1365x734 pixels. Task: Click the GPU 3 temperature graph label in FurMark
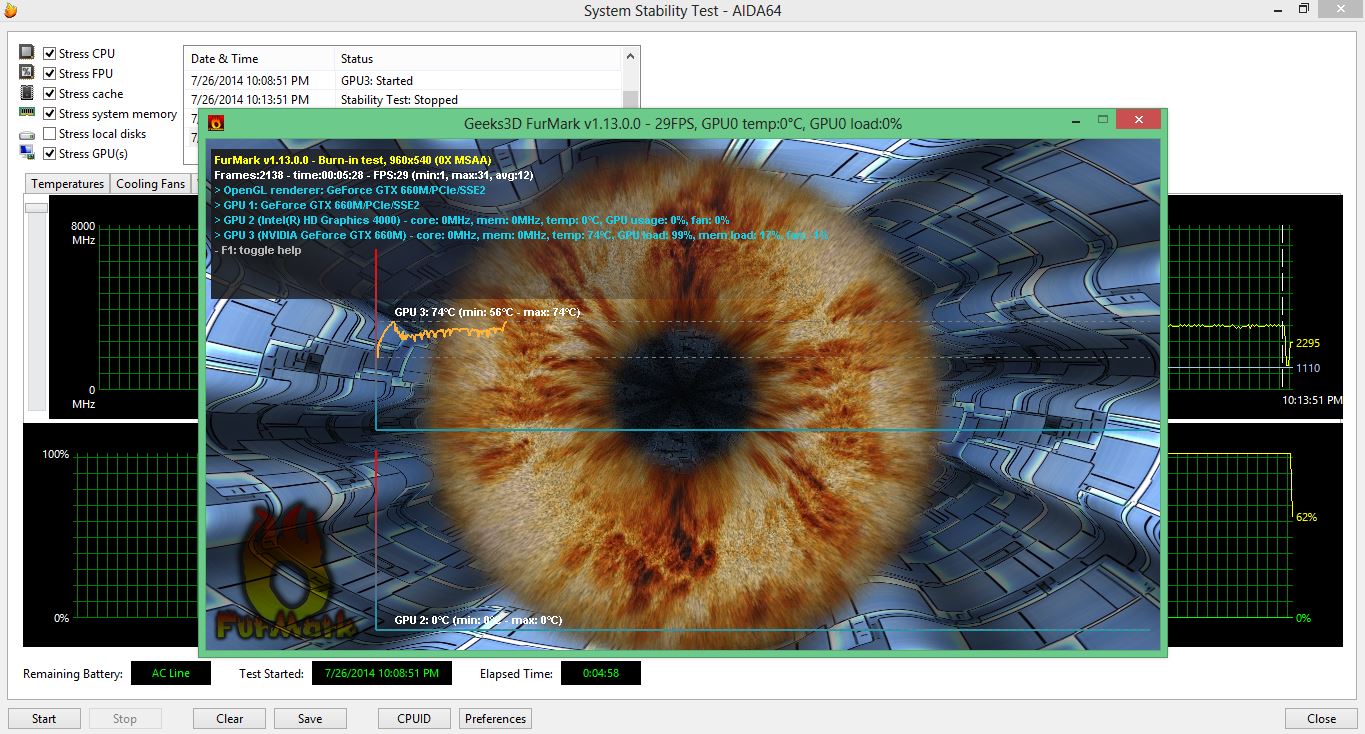tap(487, 312)
